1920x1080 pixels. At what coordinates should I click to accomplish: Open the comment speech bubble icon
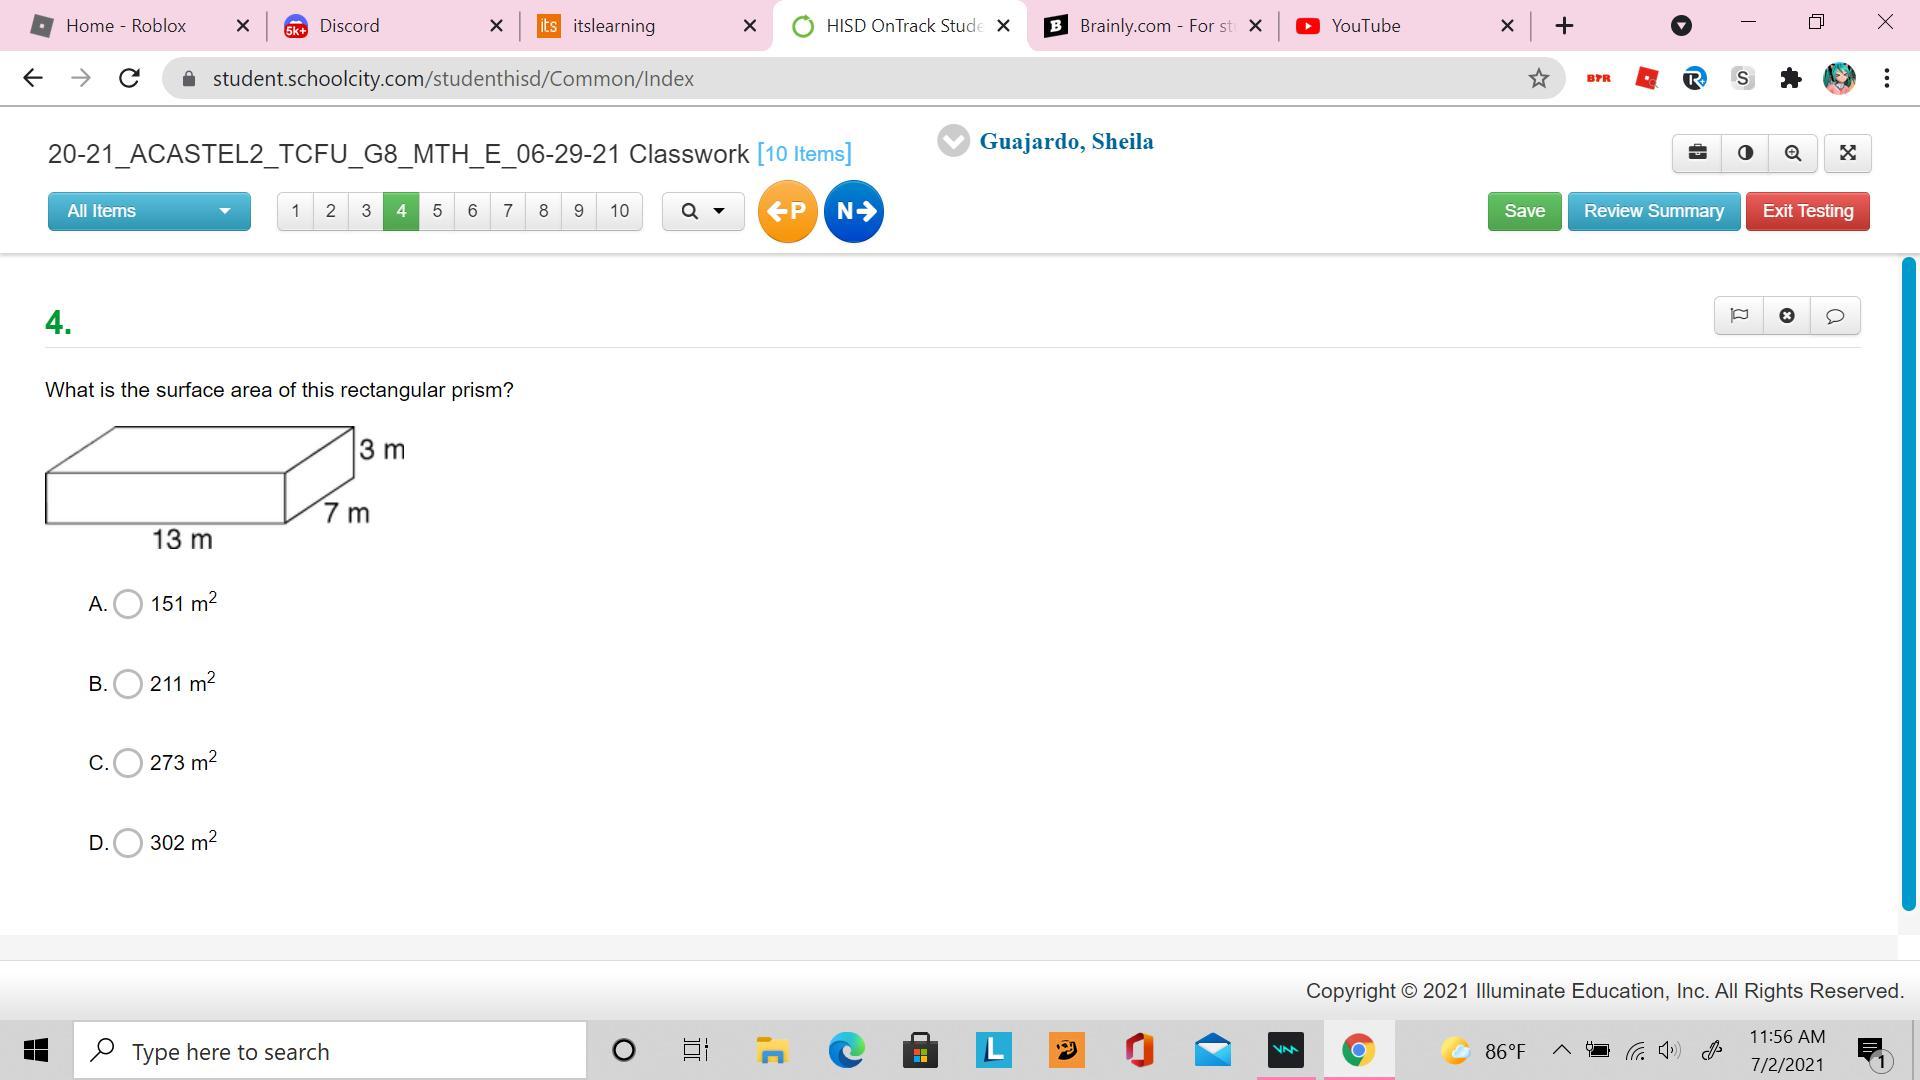click(1835, 316)
